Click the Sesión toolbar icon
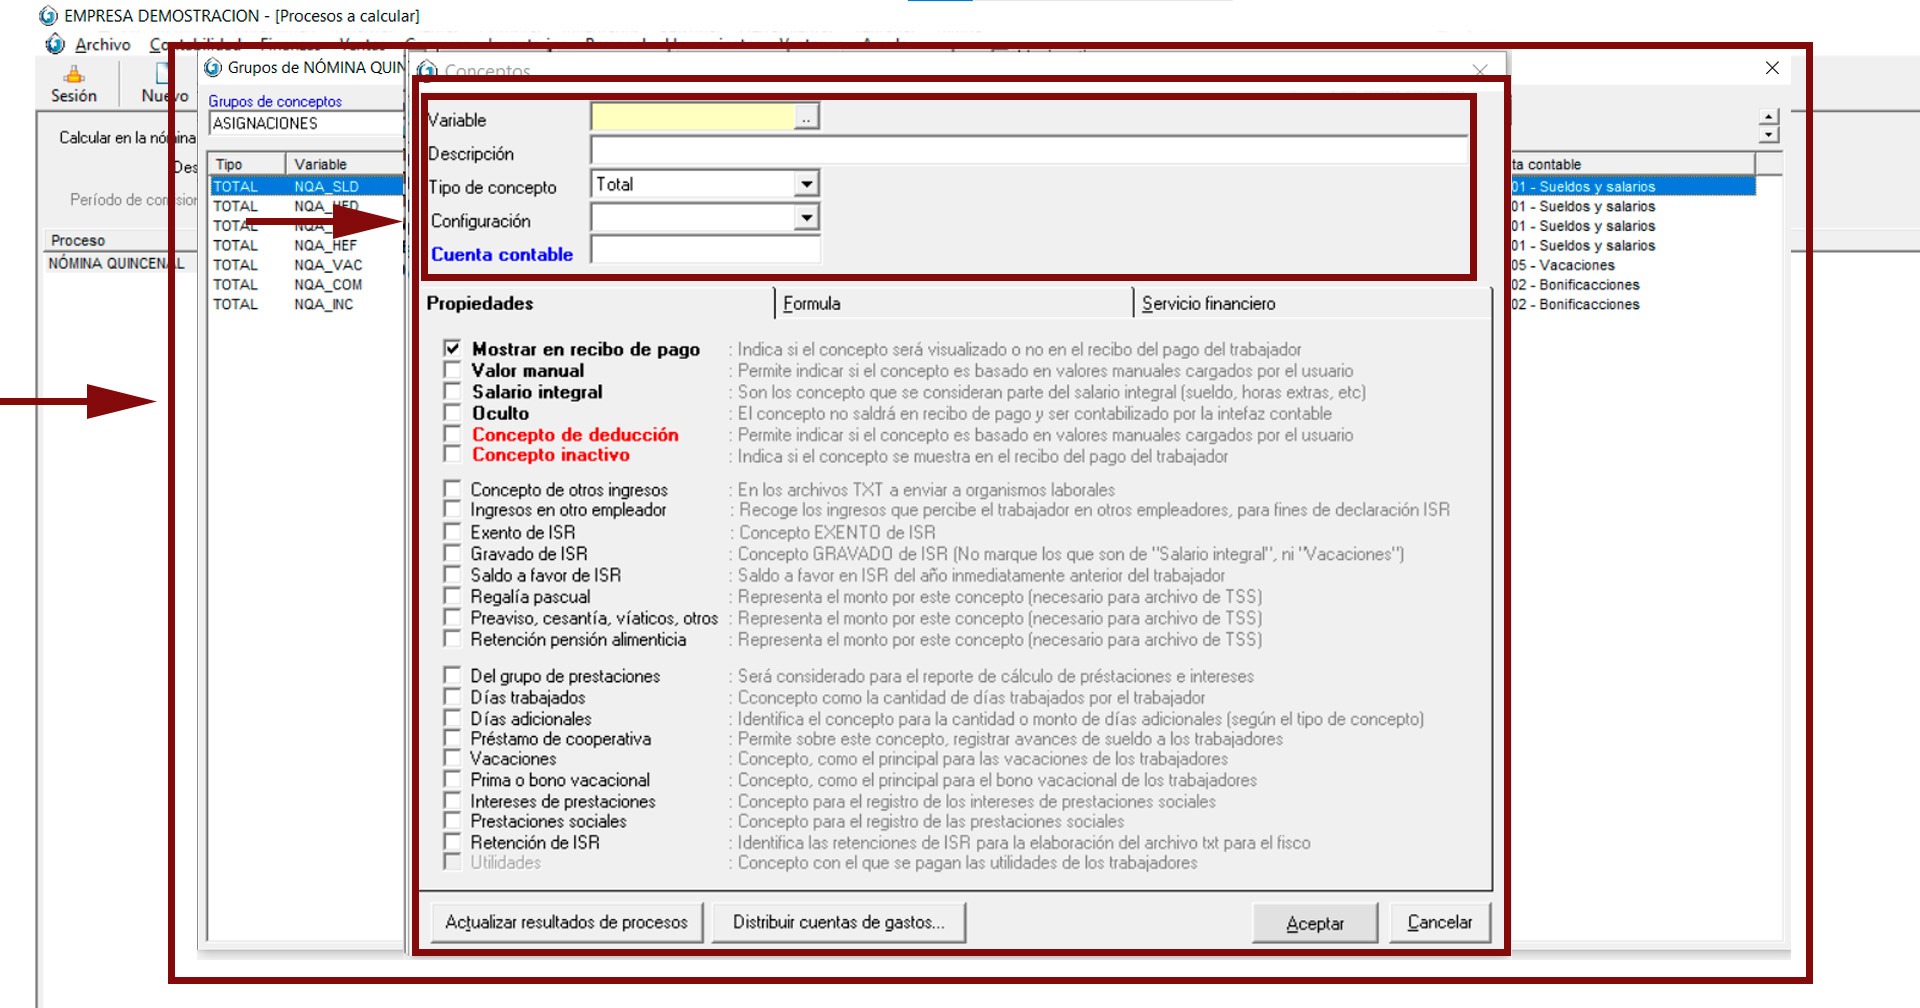The width and height of the screenshot is (1920, 1008). [x=74, y=76]
